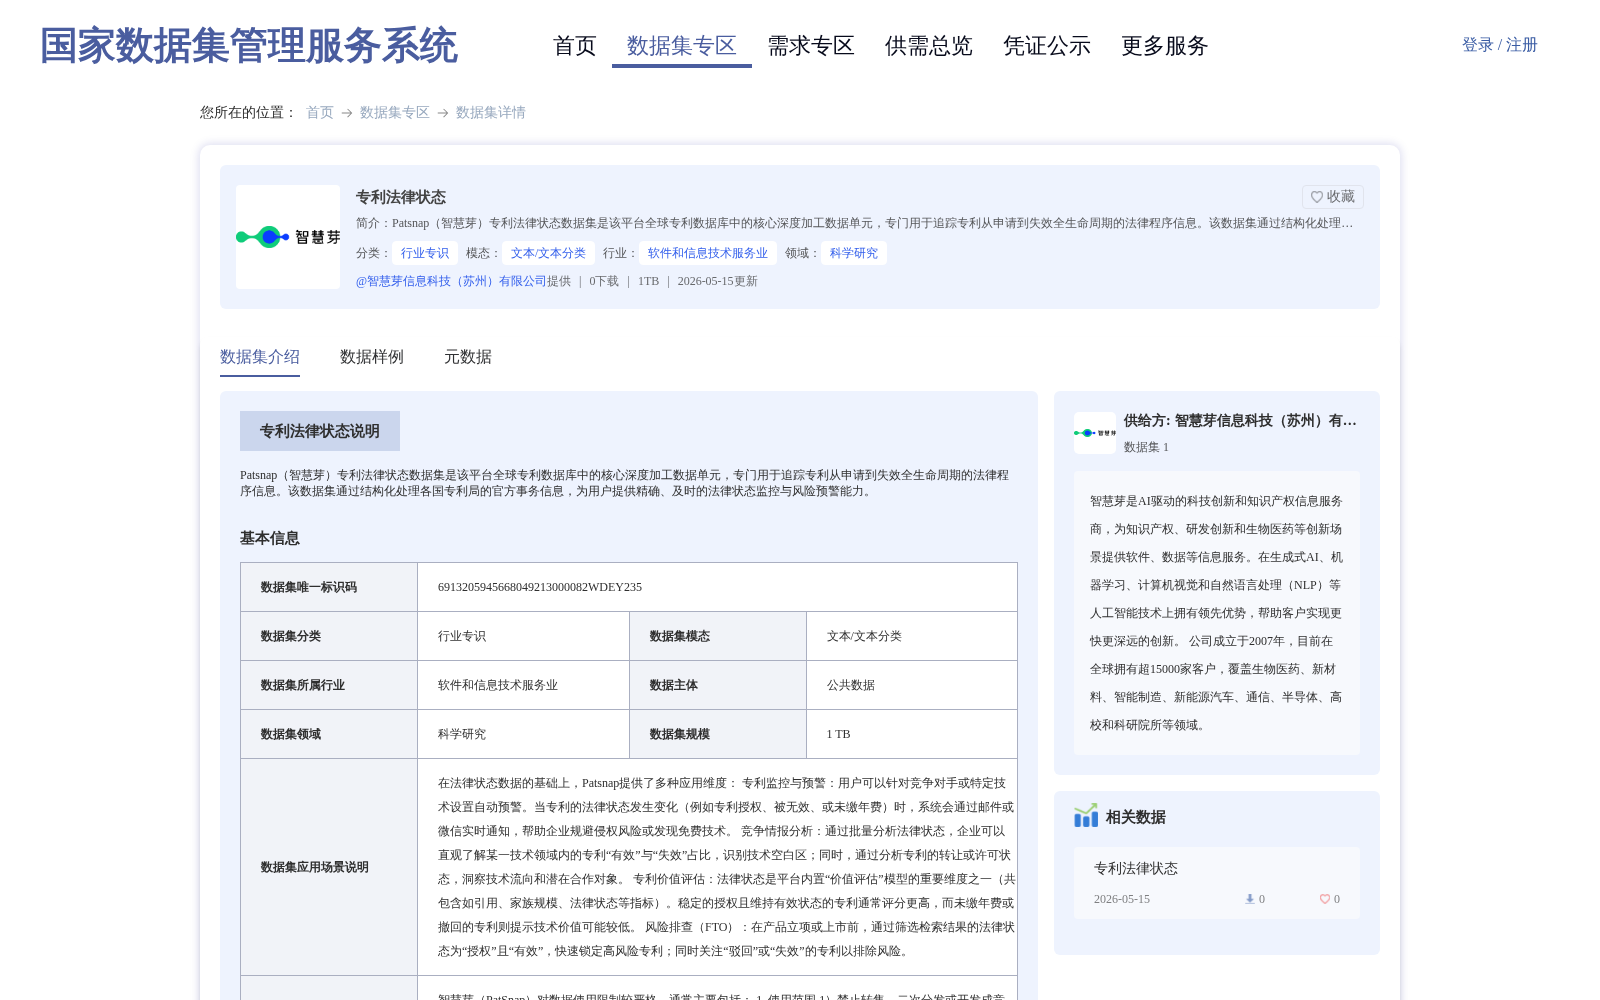Open 更多服务 navigation menu
The width and height of the screenshot is (1600, 1000).
click(1165, 46)
